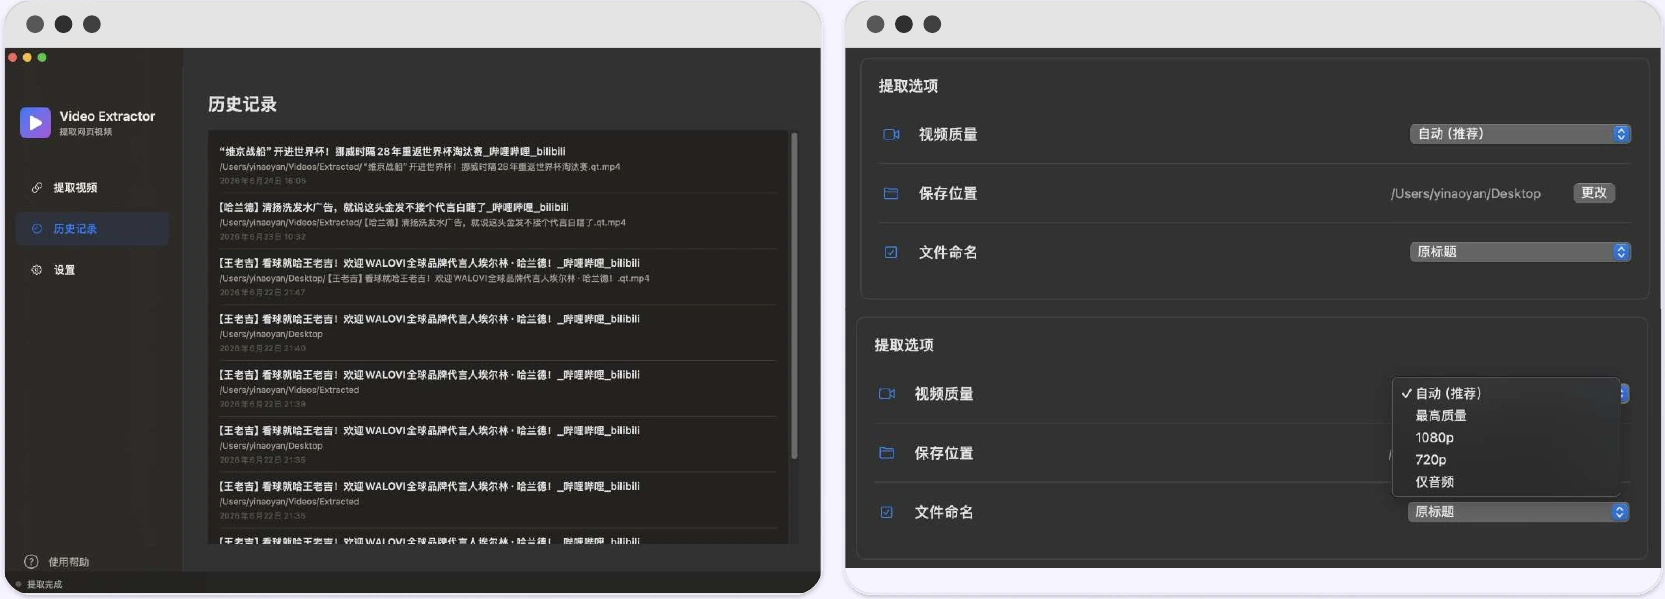
Task: Click the Video Extractor app logo
Action: (x=35, y=123)
